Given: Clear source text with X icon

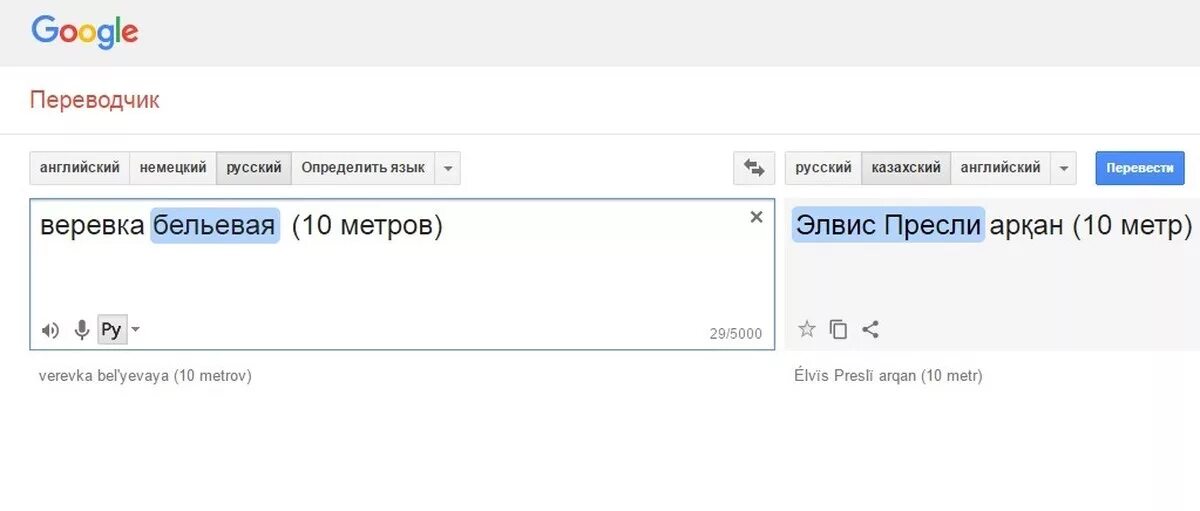Looking at the screenshot, I should click(756, 217).
